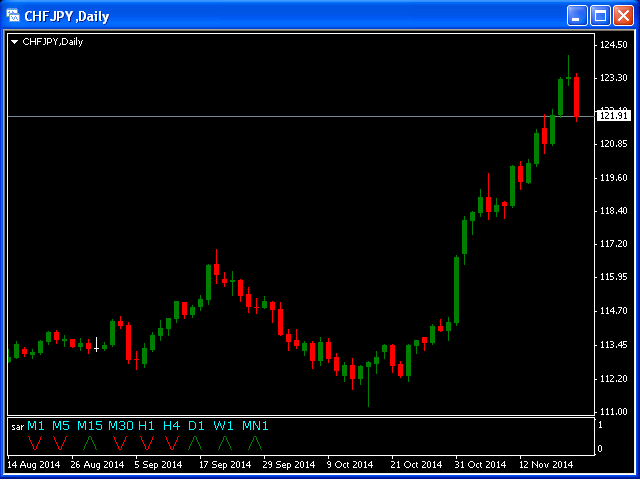
Task: Click the green up arrow under D1
Action: (195, 442)
